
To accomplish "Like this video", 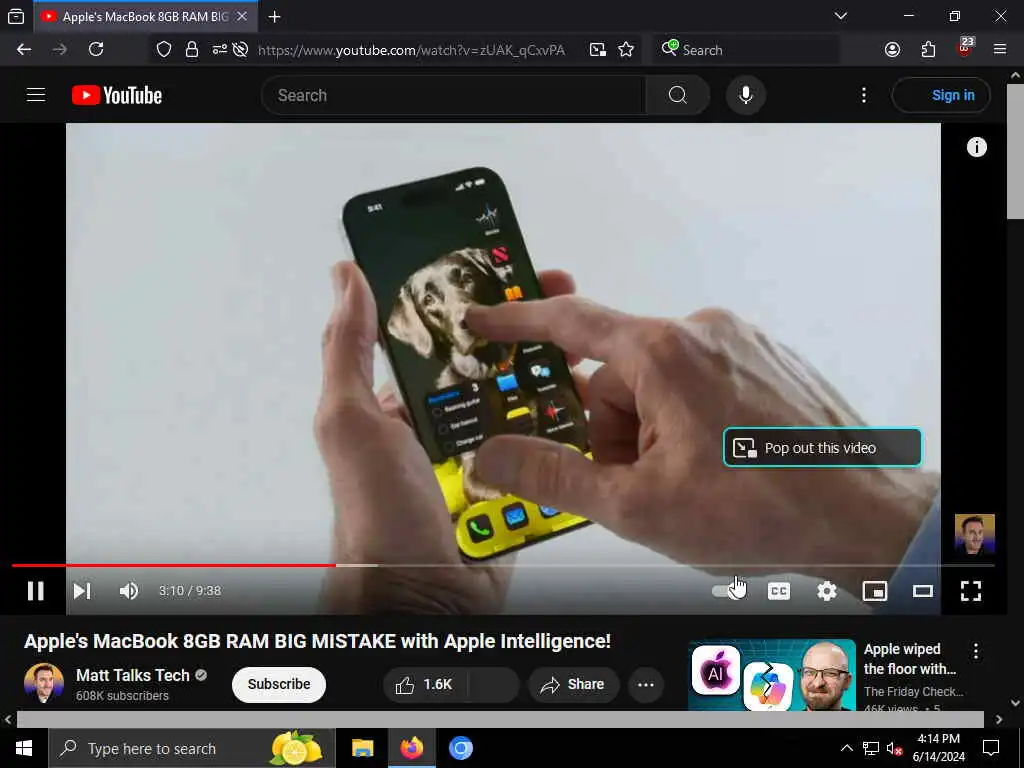I will (x=424, y=684).
